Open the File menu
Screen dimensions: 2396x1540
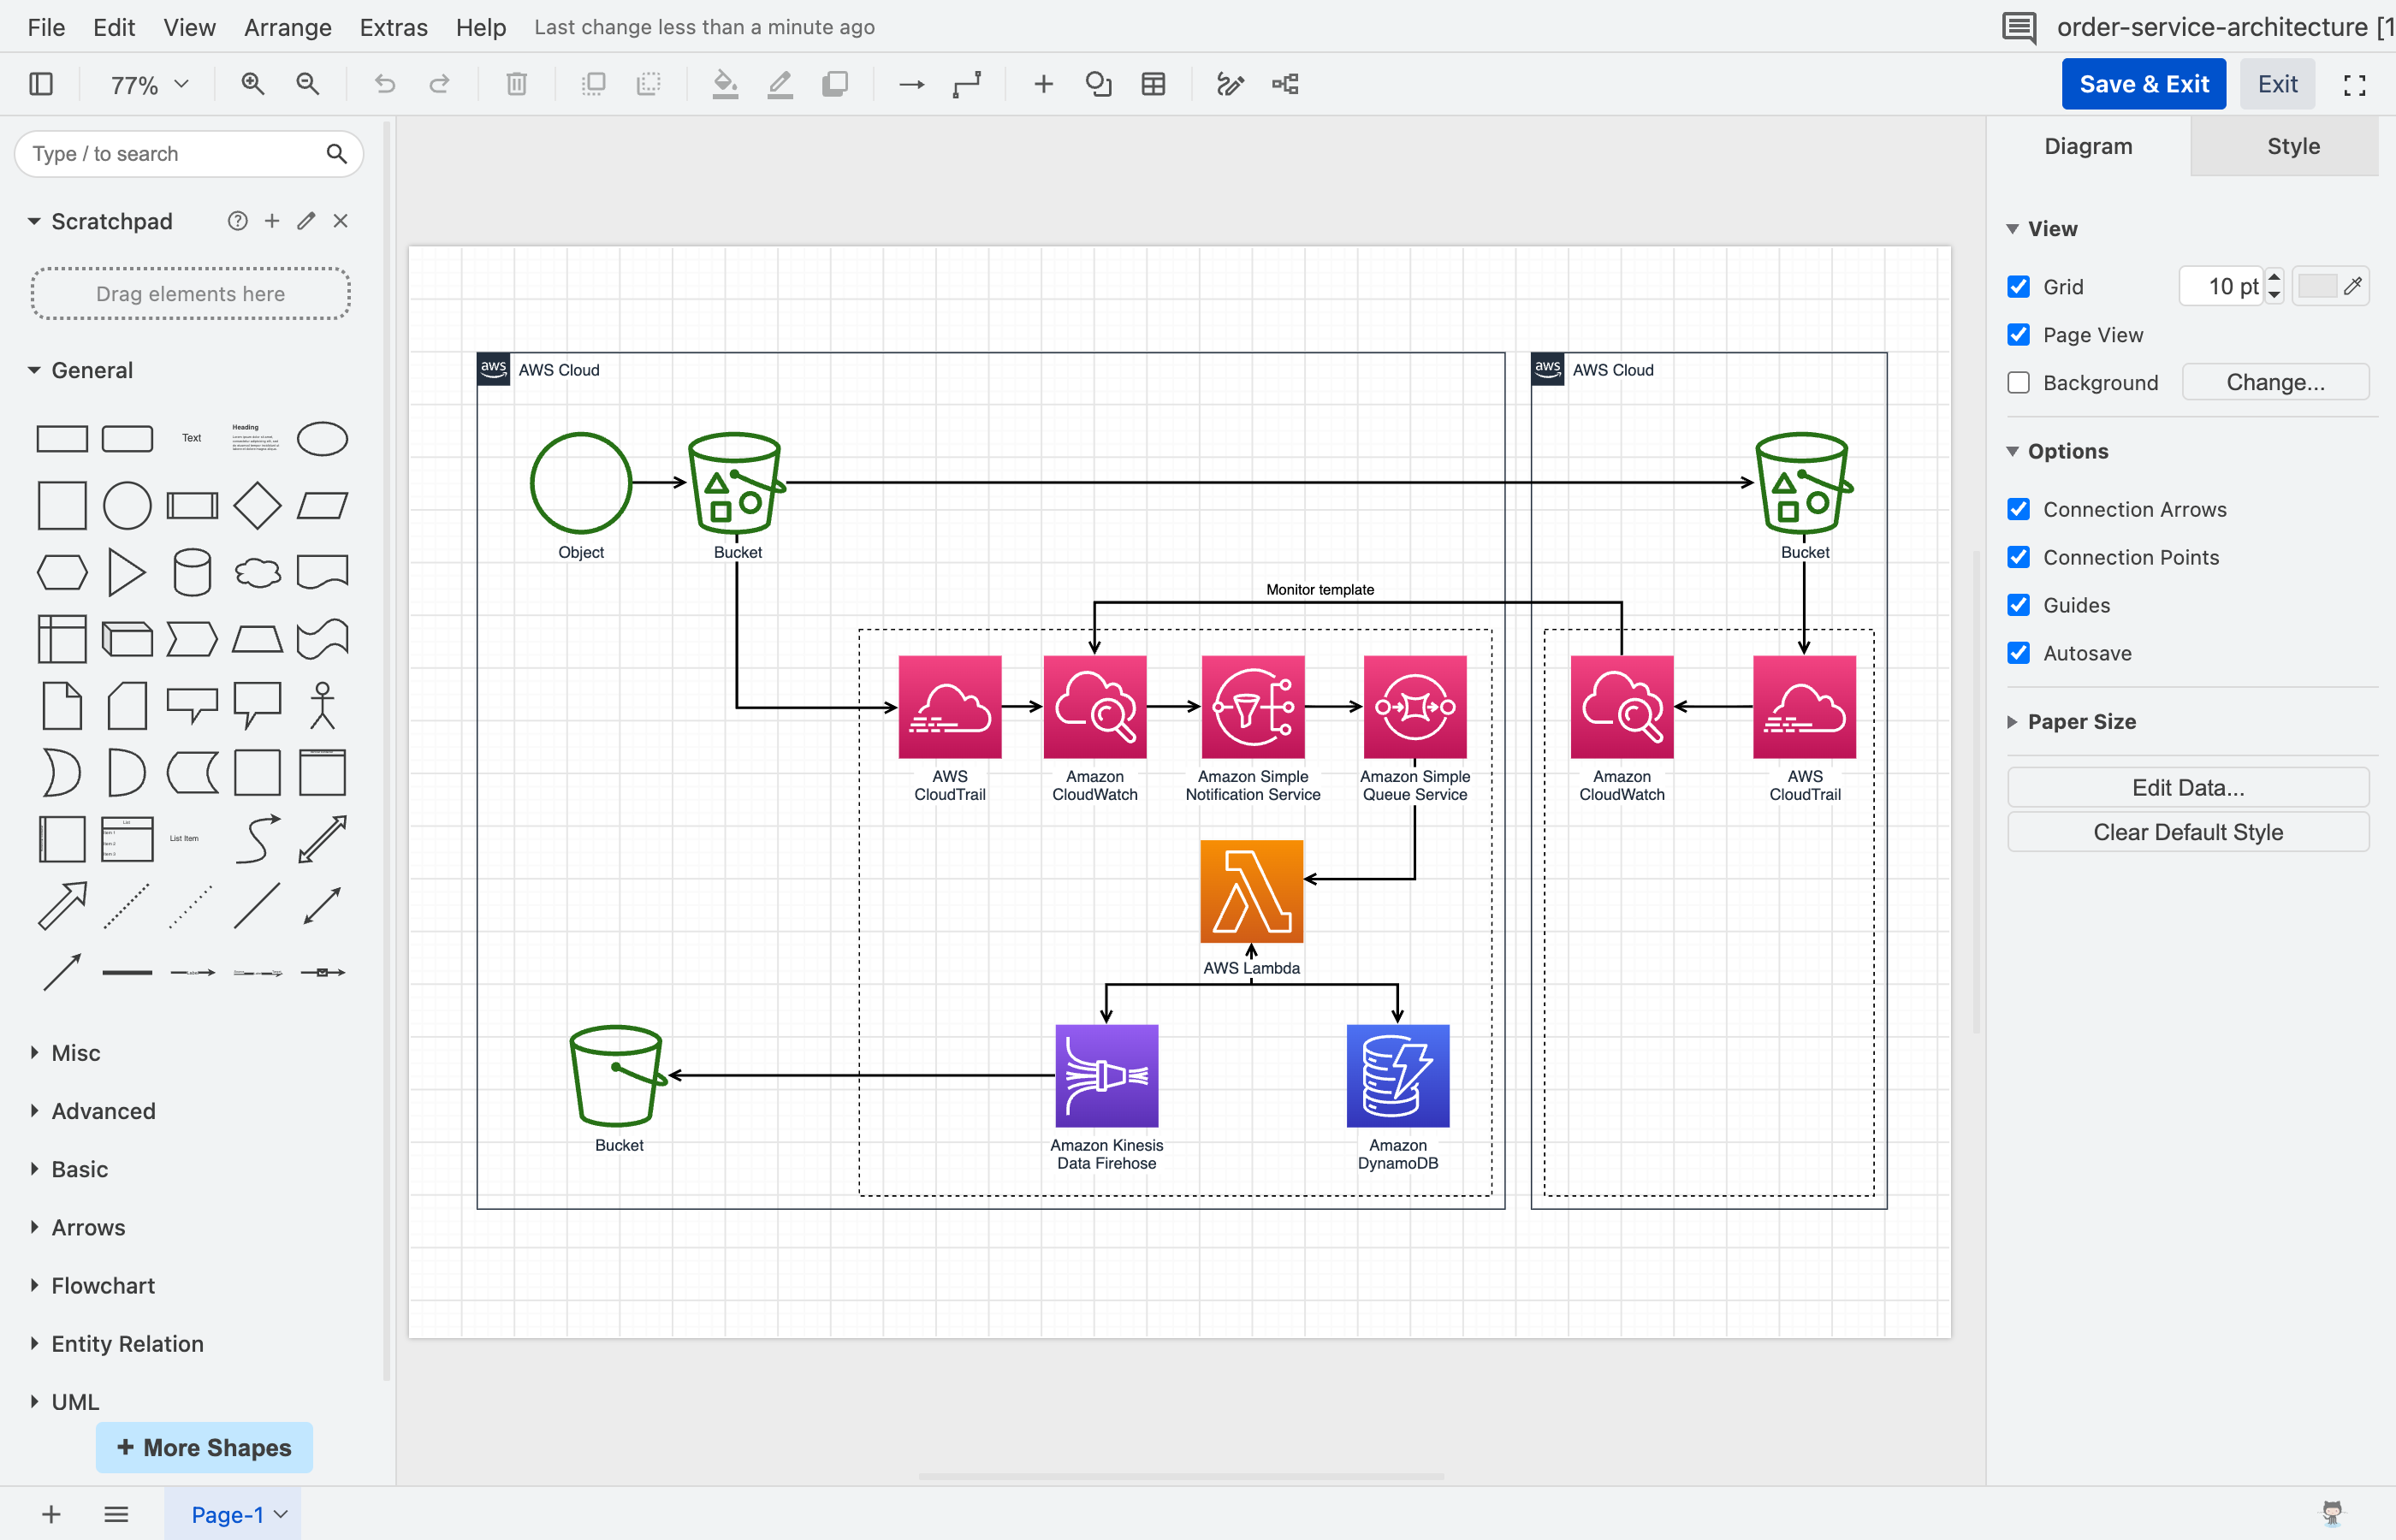(46, 27)
